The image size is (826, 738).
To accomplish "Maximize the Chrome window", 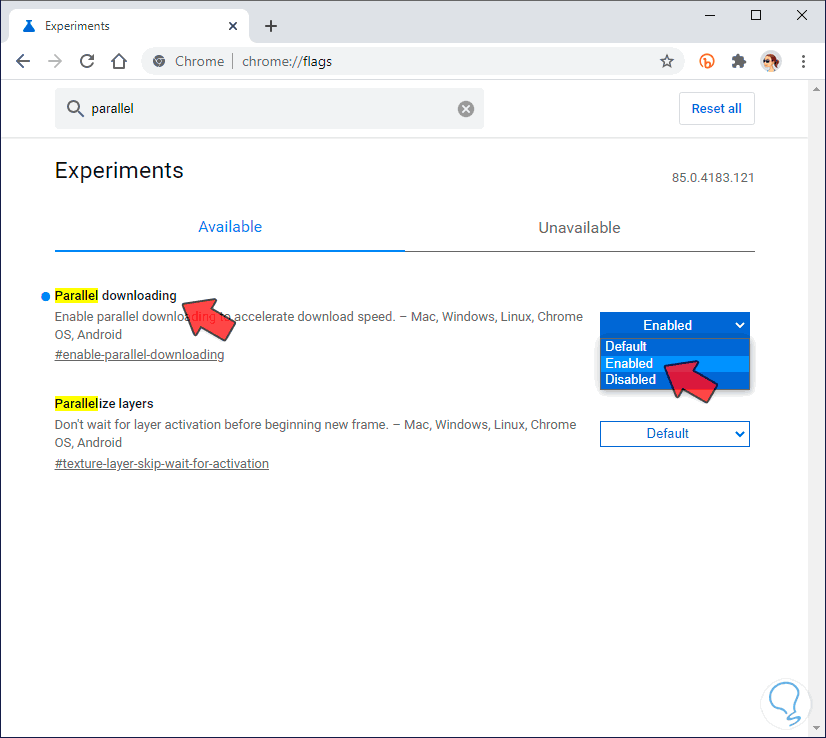I will [x=755, y=15].
